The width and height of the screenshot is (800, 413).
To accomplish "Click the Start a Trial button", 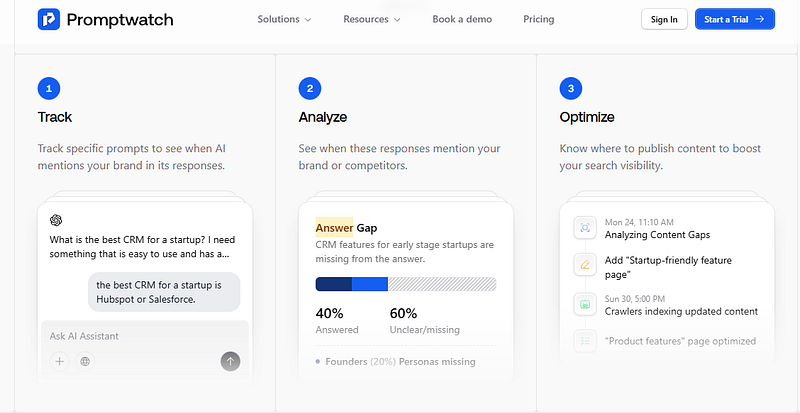I will click(x=735, y=19).
